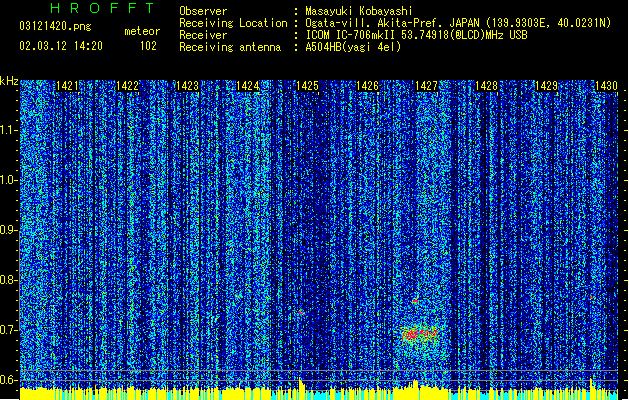Click the 1428 time marker
629x400 pixels.
pyautogui.click(x=487, y=86)
